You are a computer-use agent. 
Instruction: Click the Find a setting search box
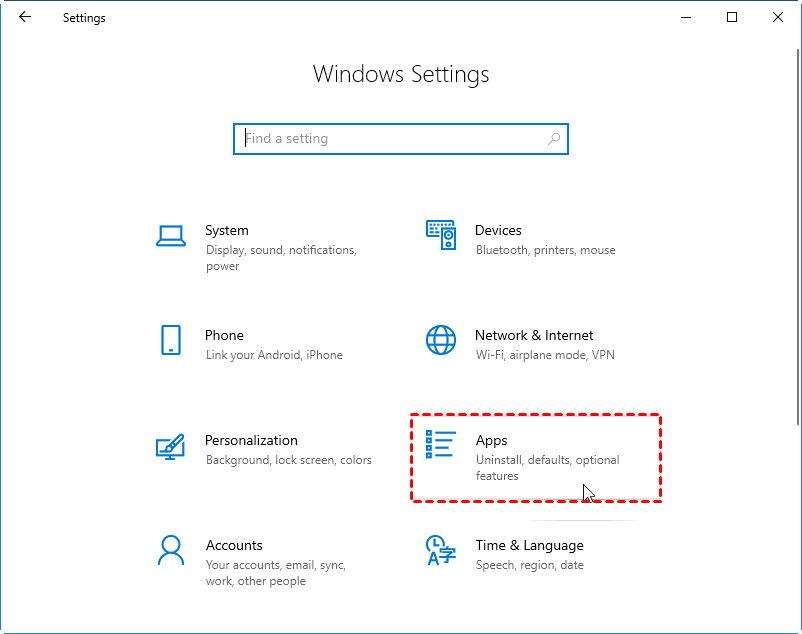click(390, 139)
